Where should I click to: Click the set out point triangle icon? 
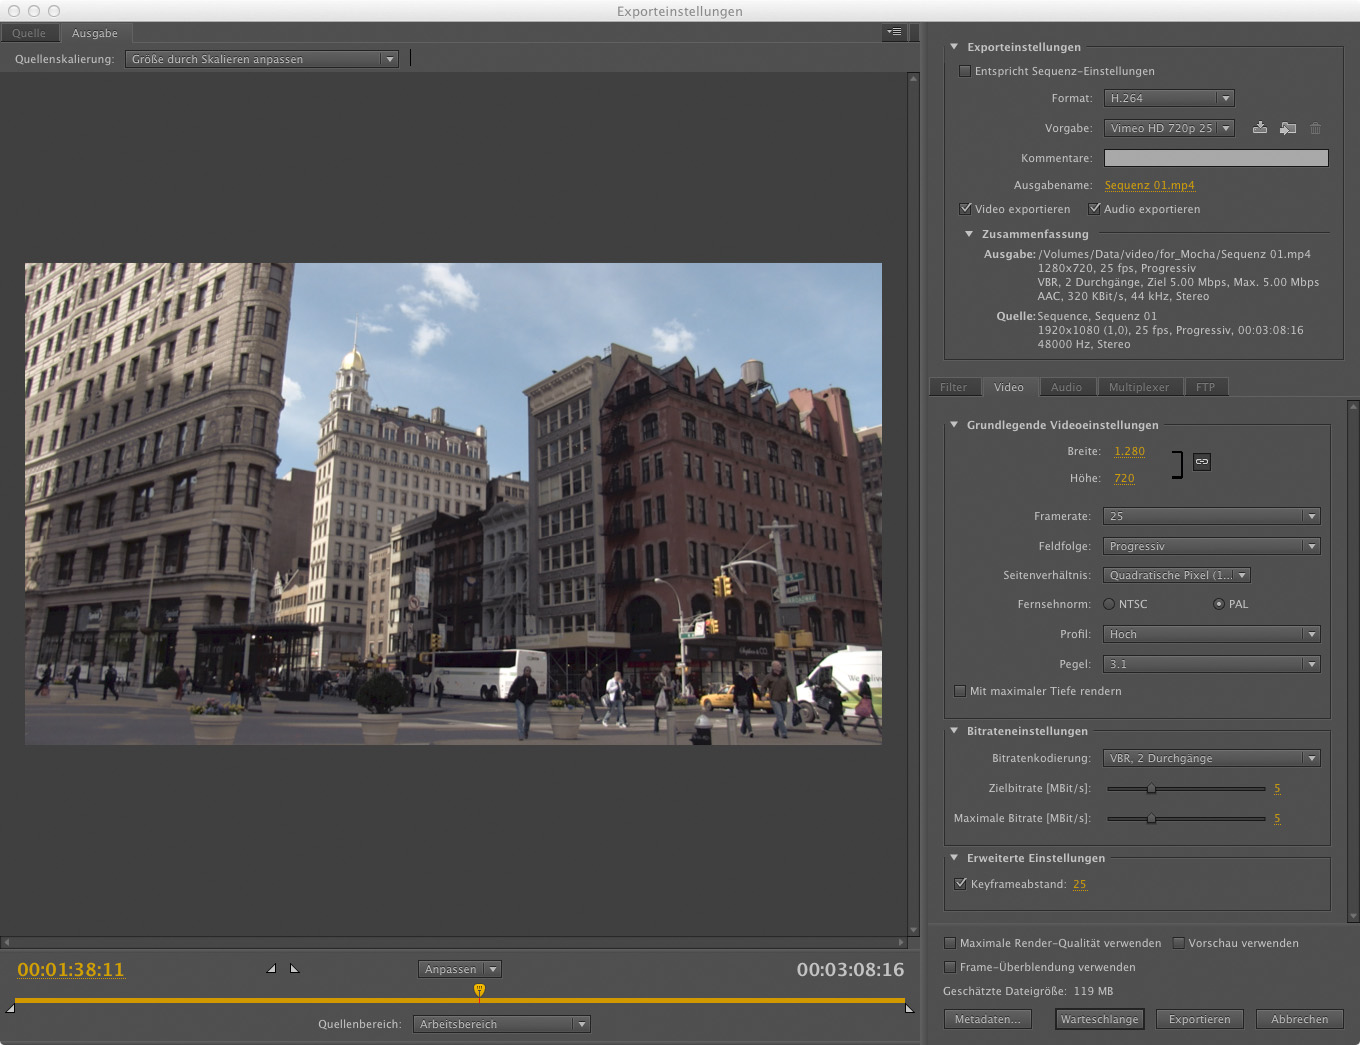pos(294,968)
